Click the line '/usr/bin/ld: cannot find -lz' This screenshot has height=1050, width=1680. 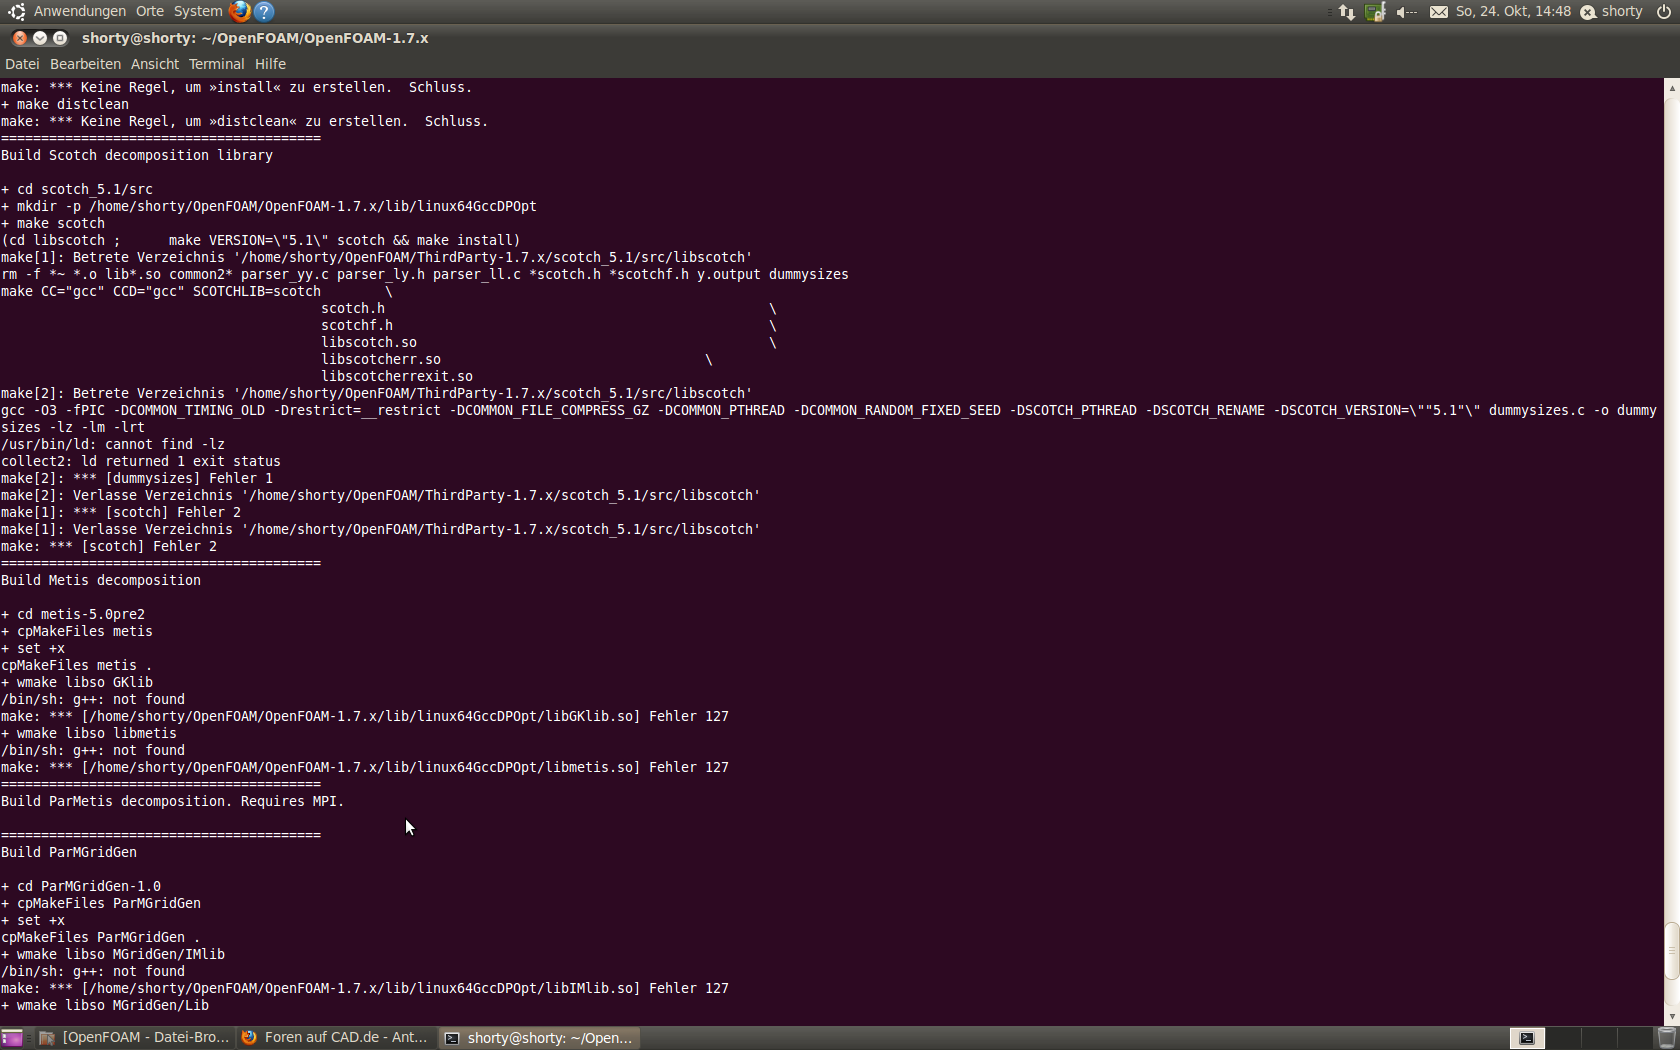113,444
